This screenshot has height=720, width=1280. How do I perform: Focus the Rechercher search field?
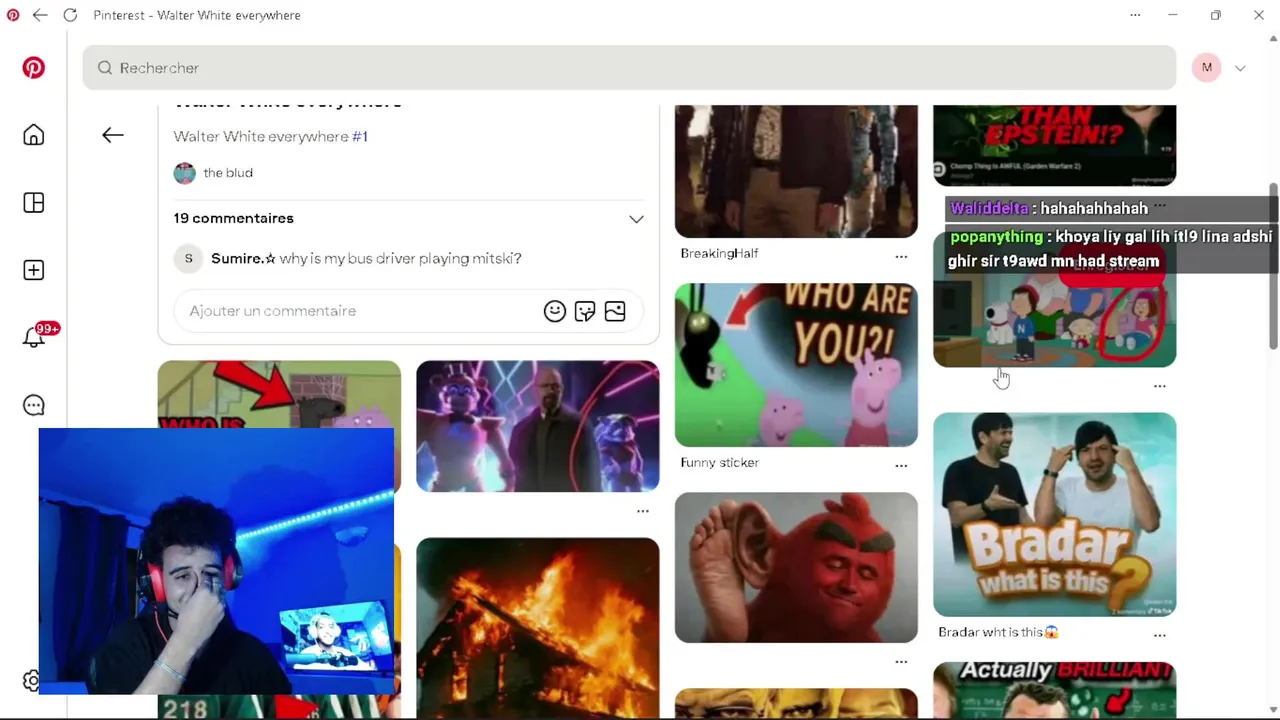[629, 68]
